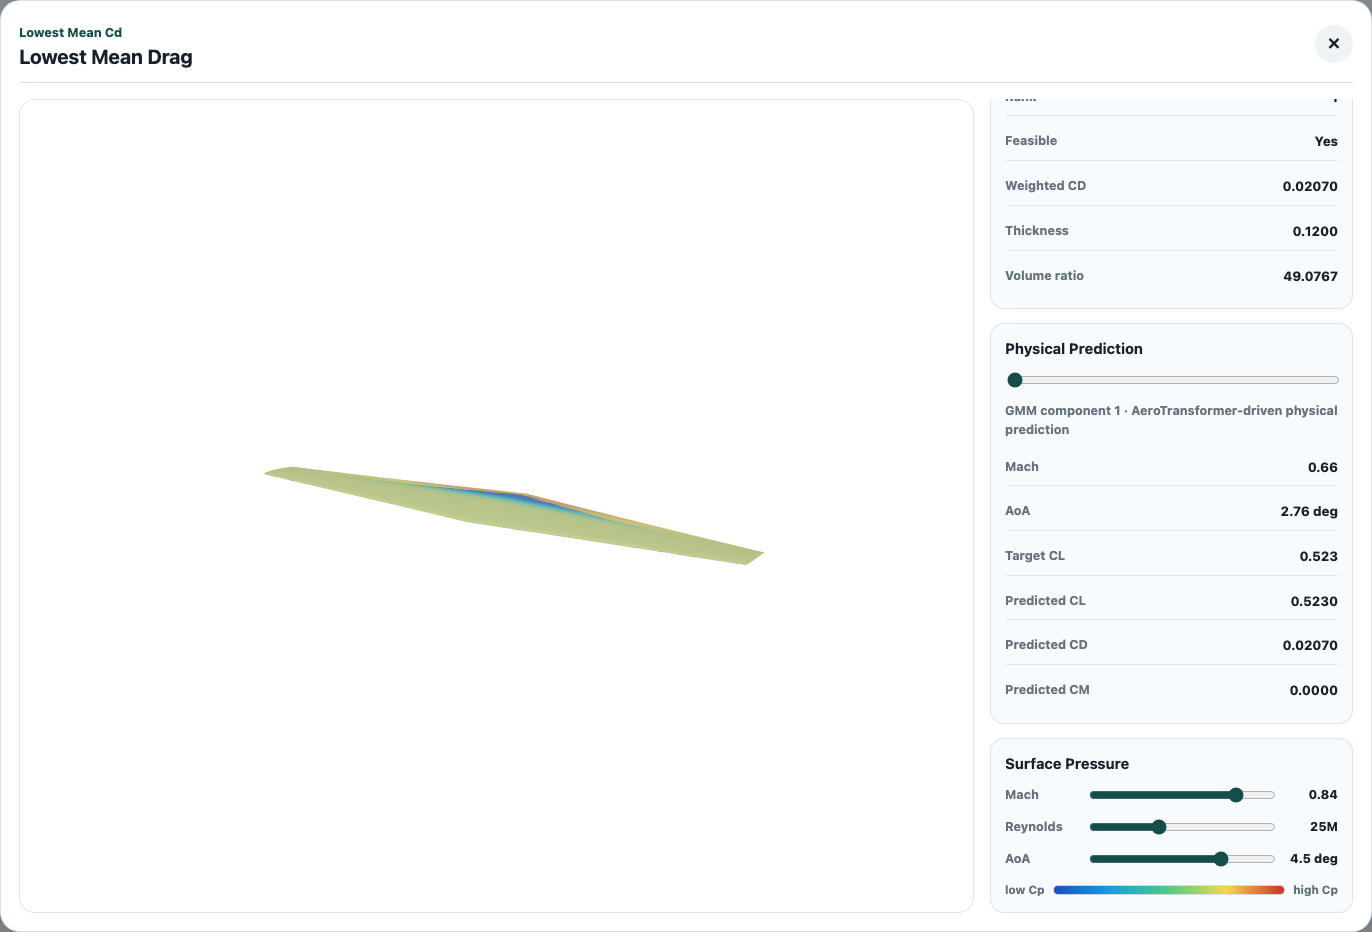Click the Feasible value Yes
This screenshot has height=932, width=1372.
click(1326, 141)
